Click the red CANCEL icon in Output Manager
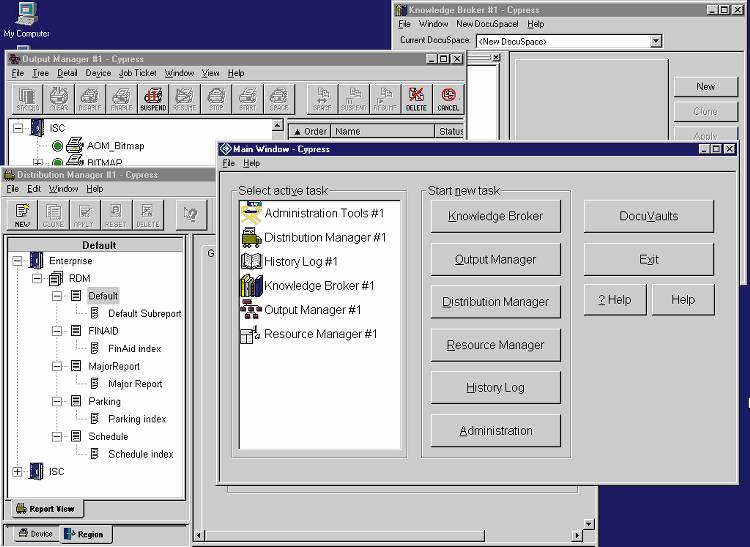Screen dimensions: 750x547 coord(448,99)
